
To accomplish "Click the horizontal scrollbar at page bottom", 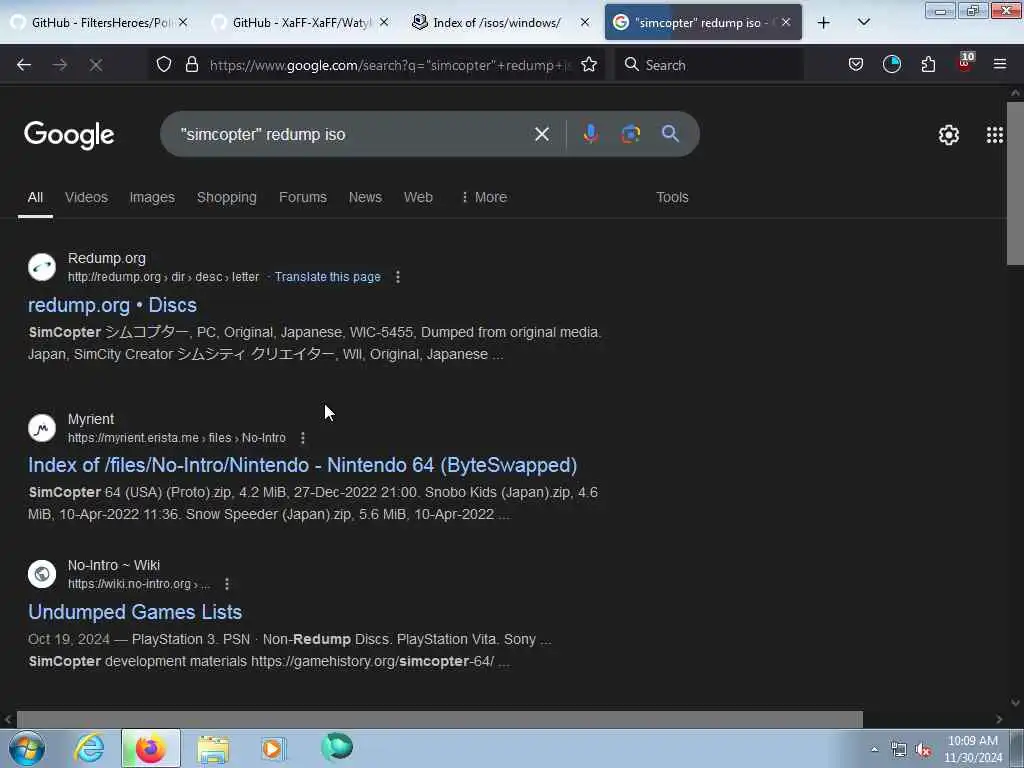I will tap(440, 719).
